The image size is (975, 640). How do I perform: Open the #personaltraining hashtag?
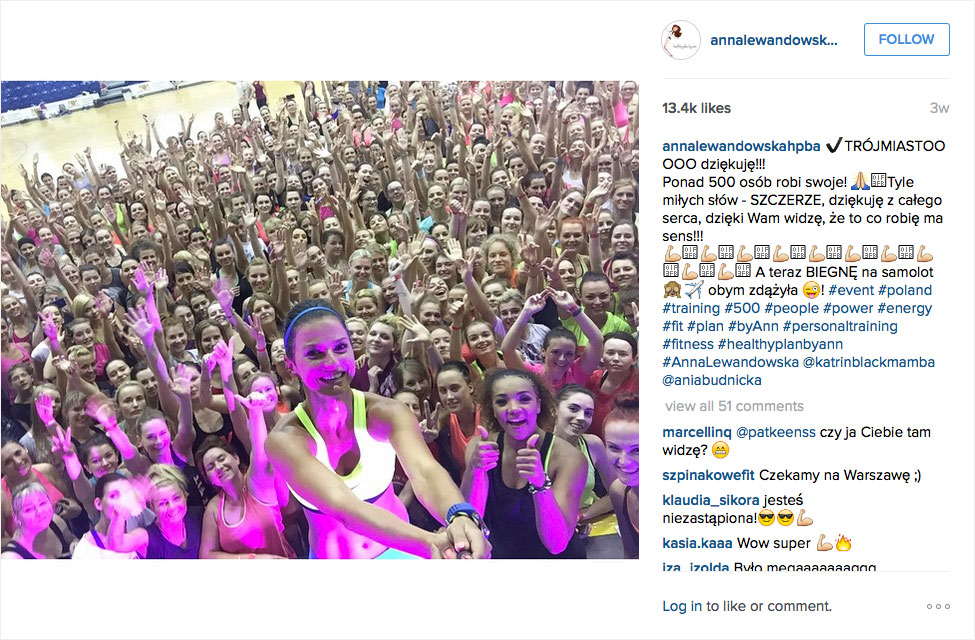point(840,326)
